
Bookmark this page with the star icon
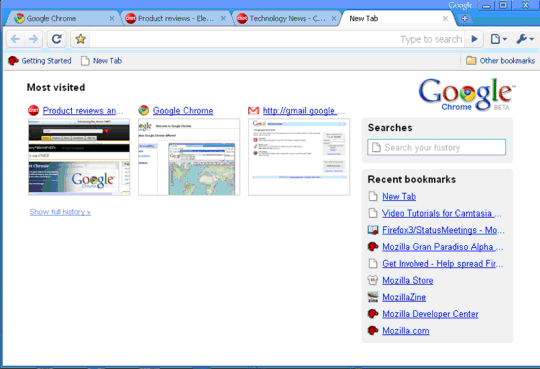80,39
